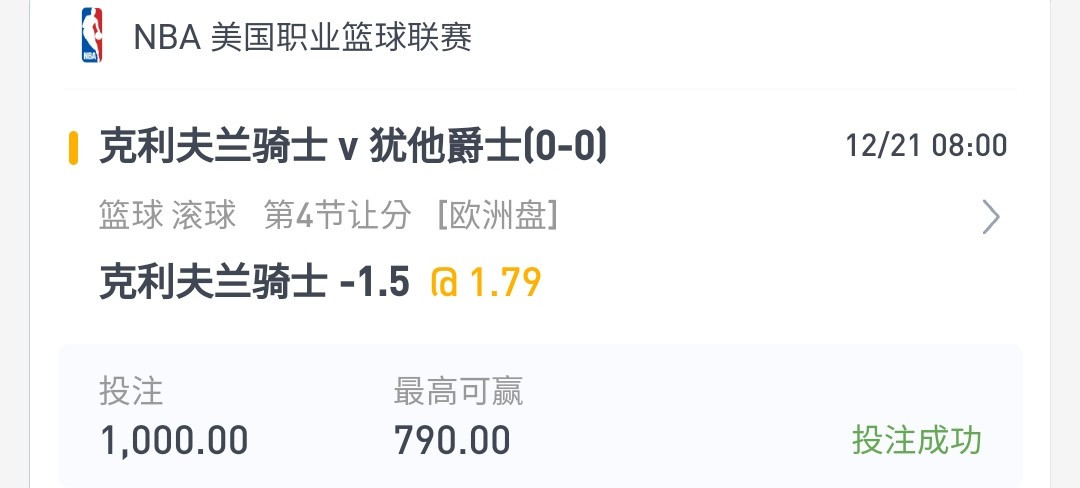Click the yellow status bar beside match title
Viewport: 1080px width, 488px height.
73,148
